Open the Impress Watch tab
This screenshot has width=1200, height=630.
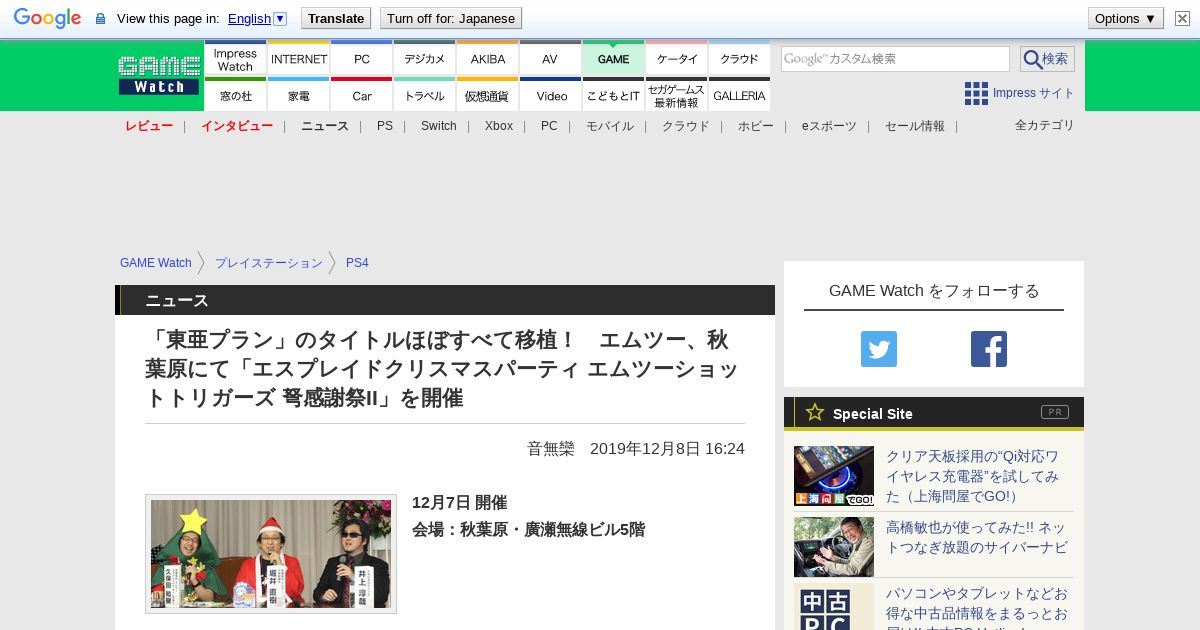(235, 59)
